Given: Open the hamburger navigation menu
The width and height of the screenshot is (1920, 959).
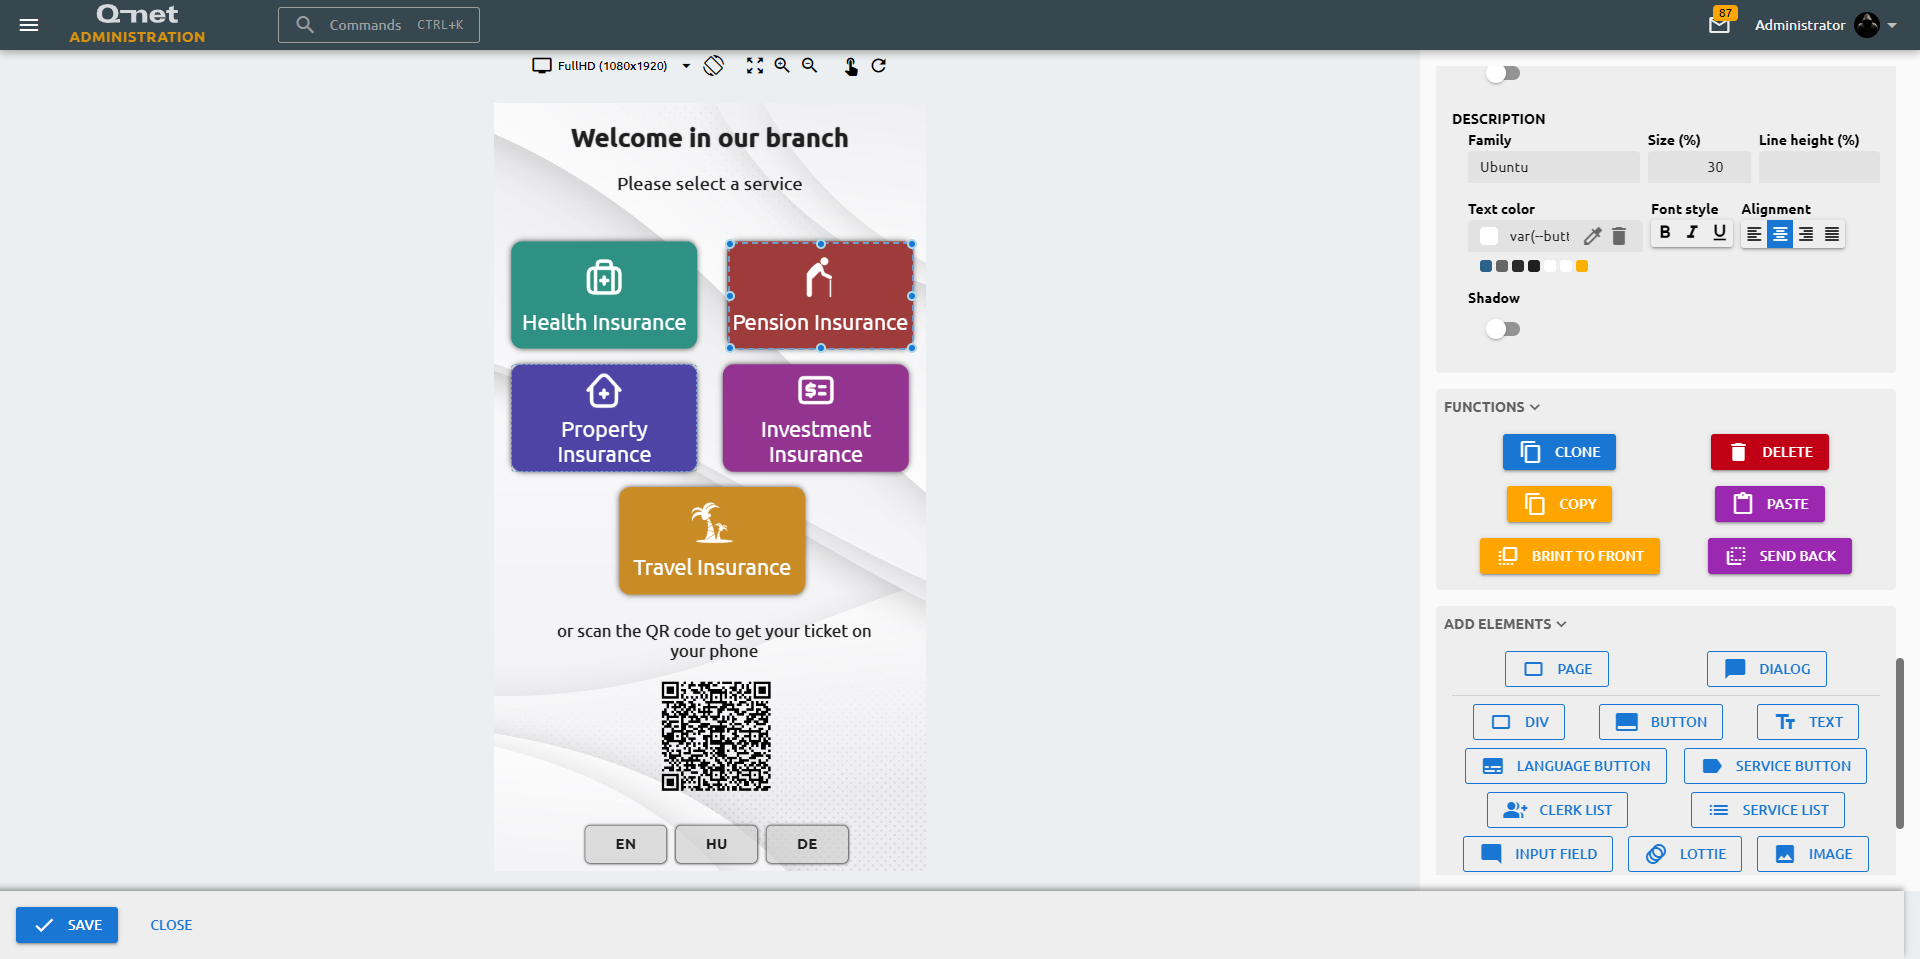Looking at the screenshot, I should tap(29, 25).
